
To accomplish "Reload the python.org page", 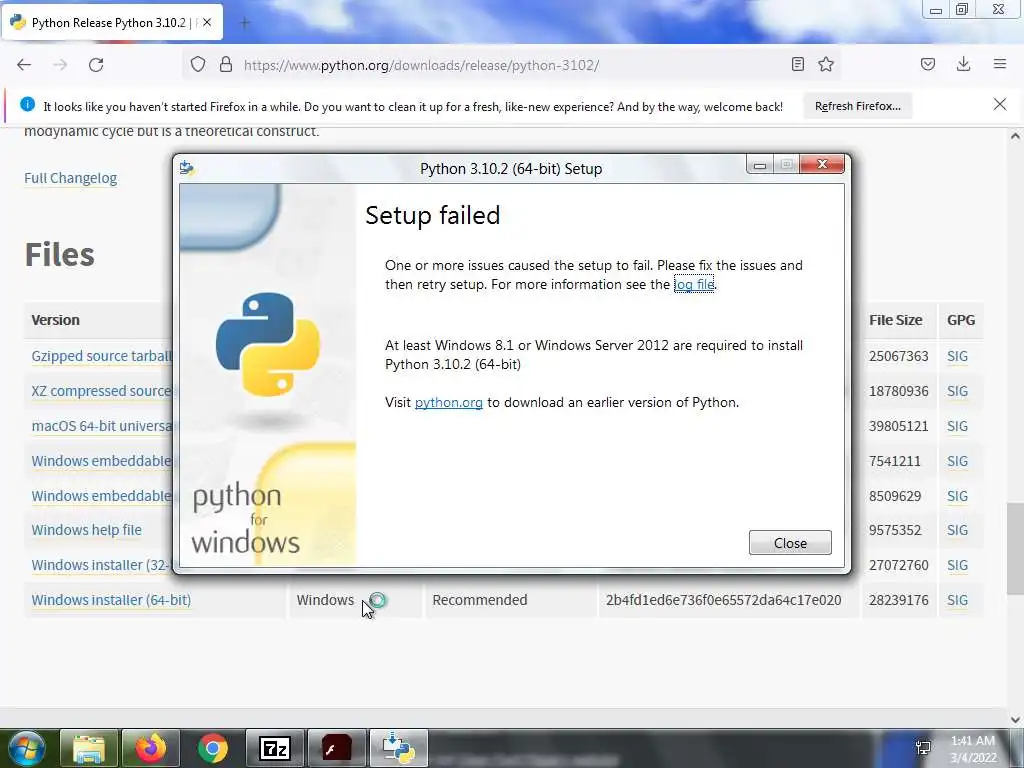I will pos(96,65).
